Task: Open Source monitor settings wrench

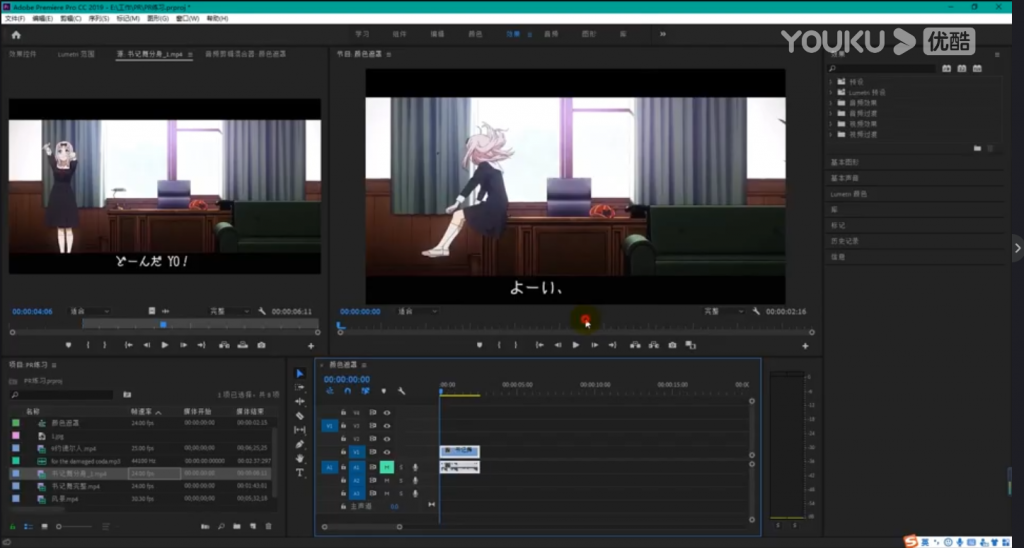Action: (x=262, y=312)
